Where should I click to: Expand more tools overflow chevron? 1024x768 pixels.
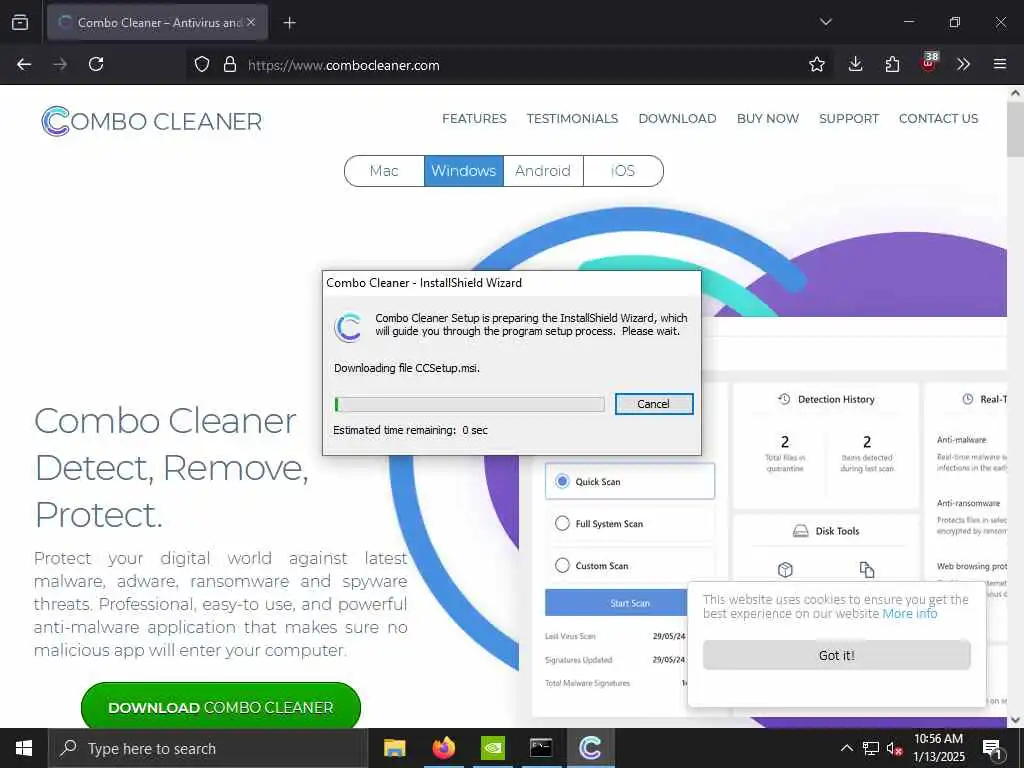pyautogui.click(x=963, y=64)
